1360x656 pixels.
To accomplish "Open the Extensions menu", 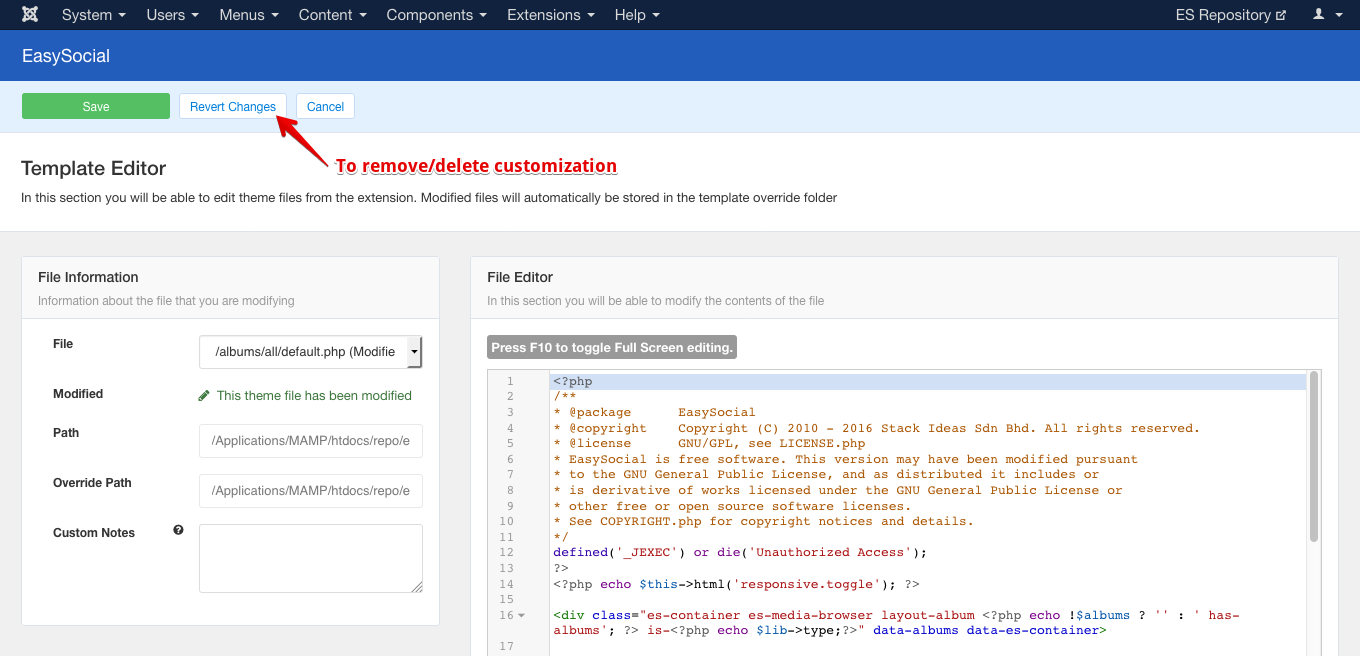I will [x=550, y=15].
